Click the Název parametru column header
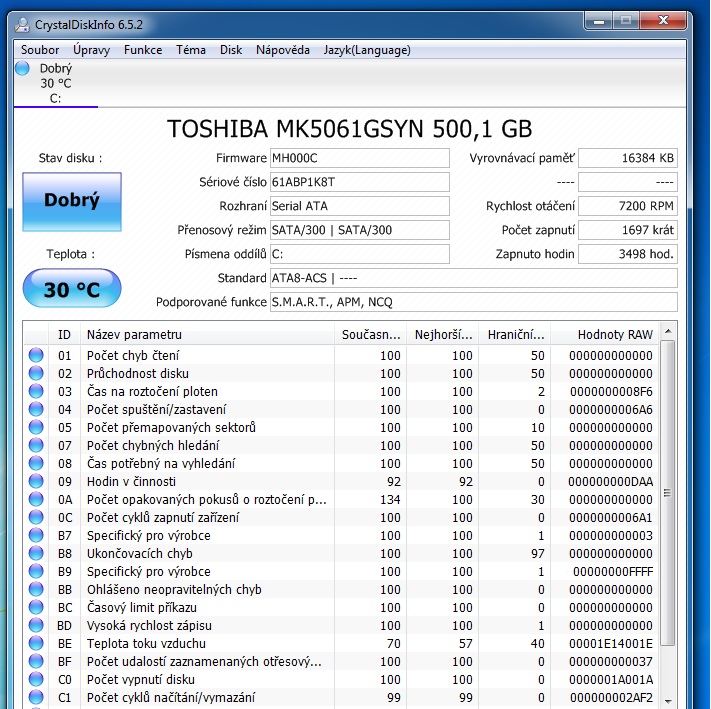Image resolution: width=711 pixels, height=709 pixels. click(x=207, y=335)
